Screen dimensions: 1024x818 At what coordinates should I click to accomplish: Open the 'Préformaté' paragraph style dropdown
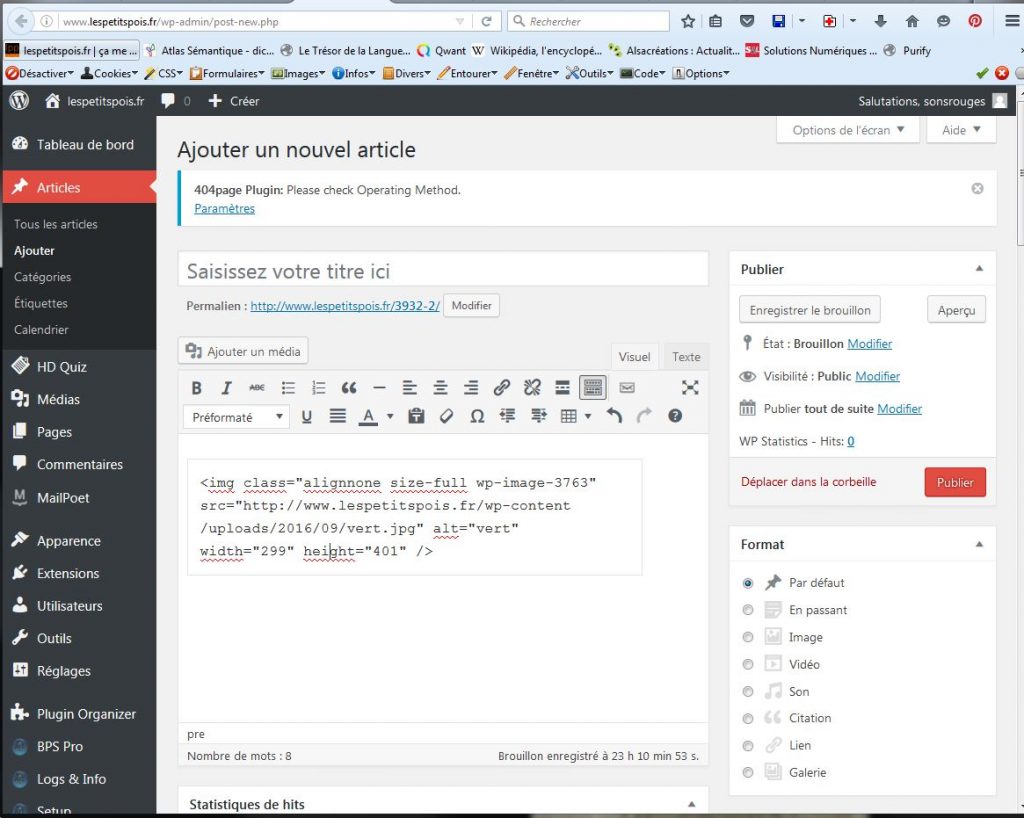pyautogui.click(x=236, y=417)
